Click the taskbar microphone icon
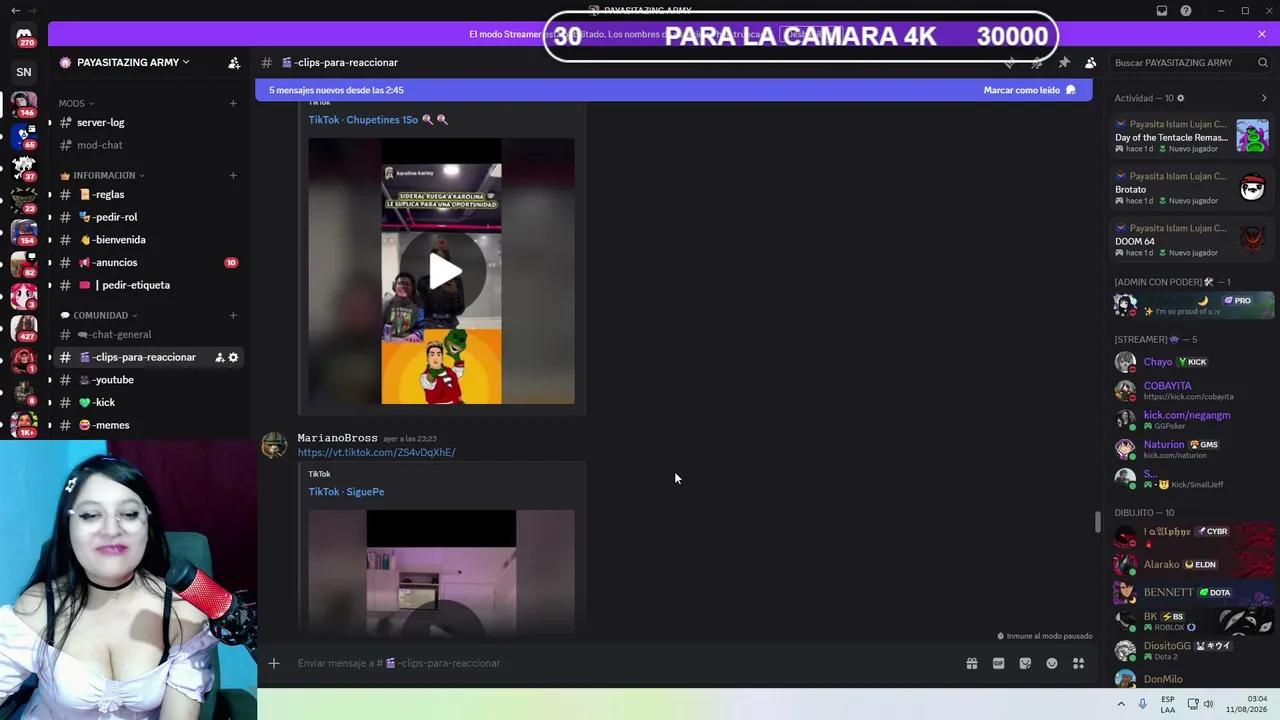The width and height of the screenshot is (1280, 720). [1142, 704]
